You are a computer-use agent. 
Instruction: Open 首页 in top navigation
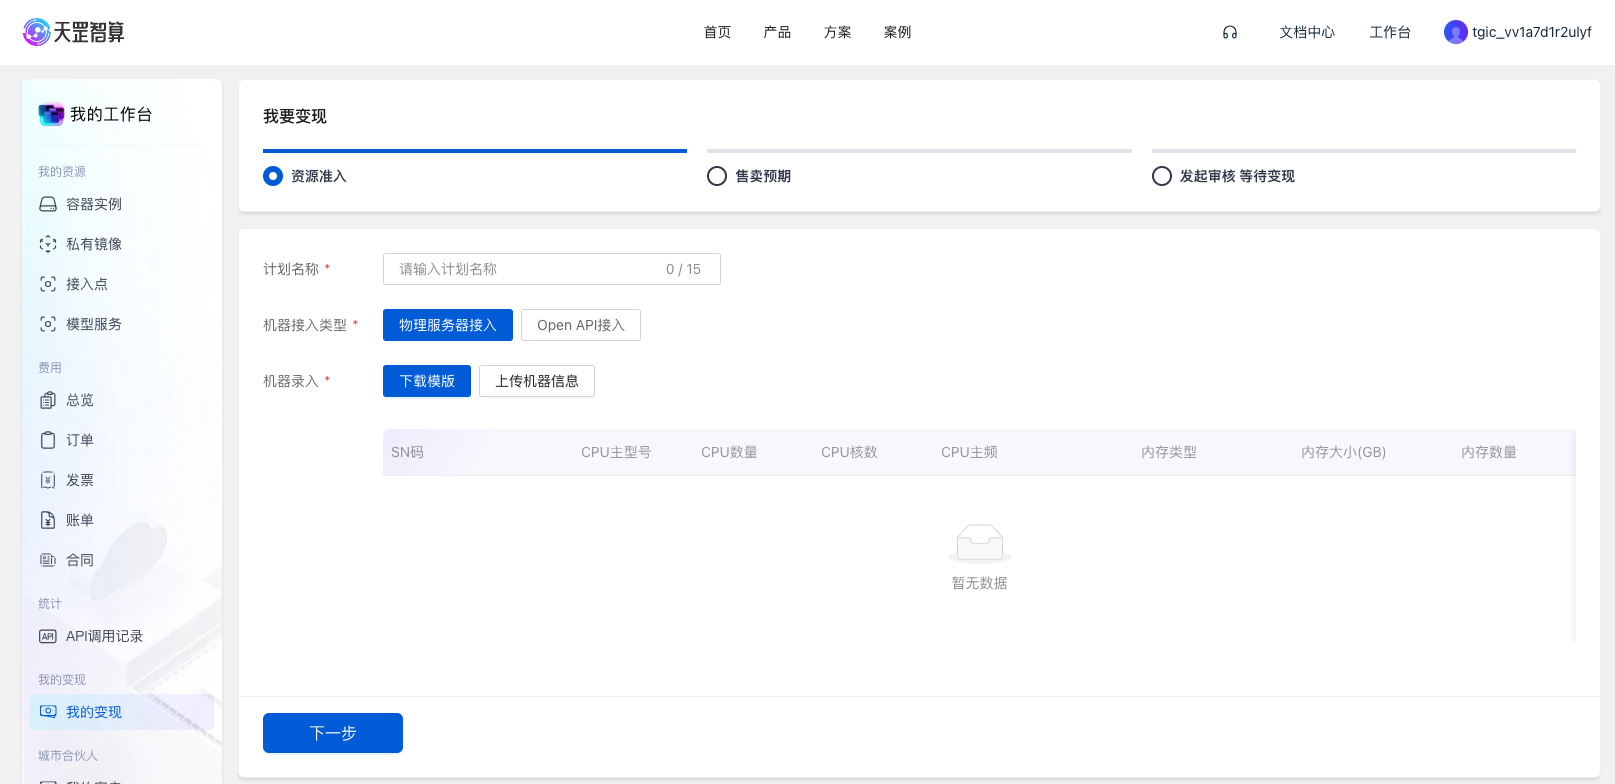pos(718,32)
